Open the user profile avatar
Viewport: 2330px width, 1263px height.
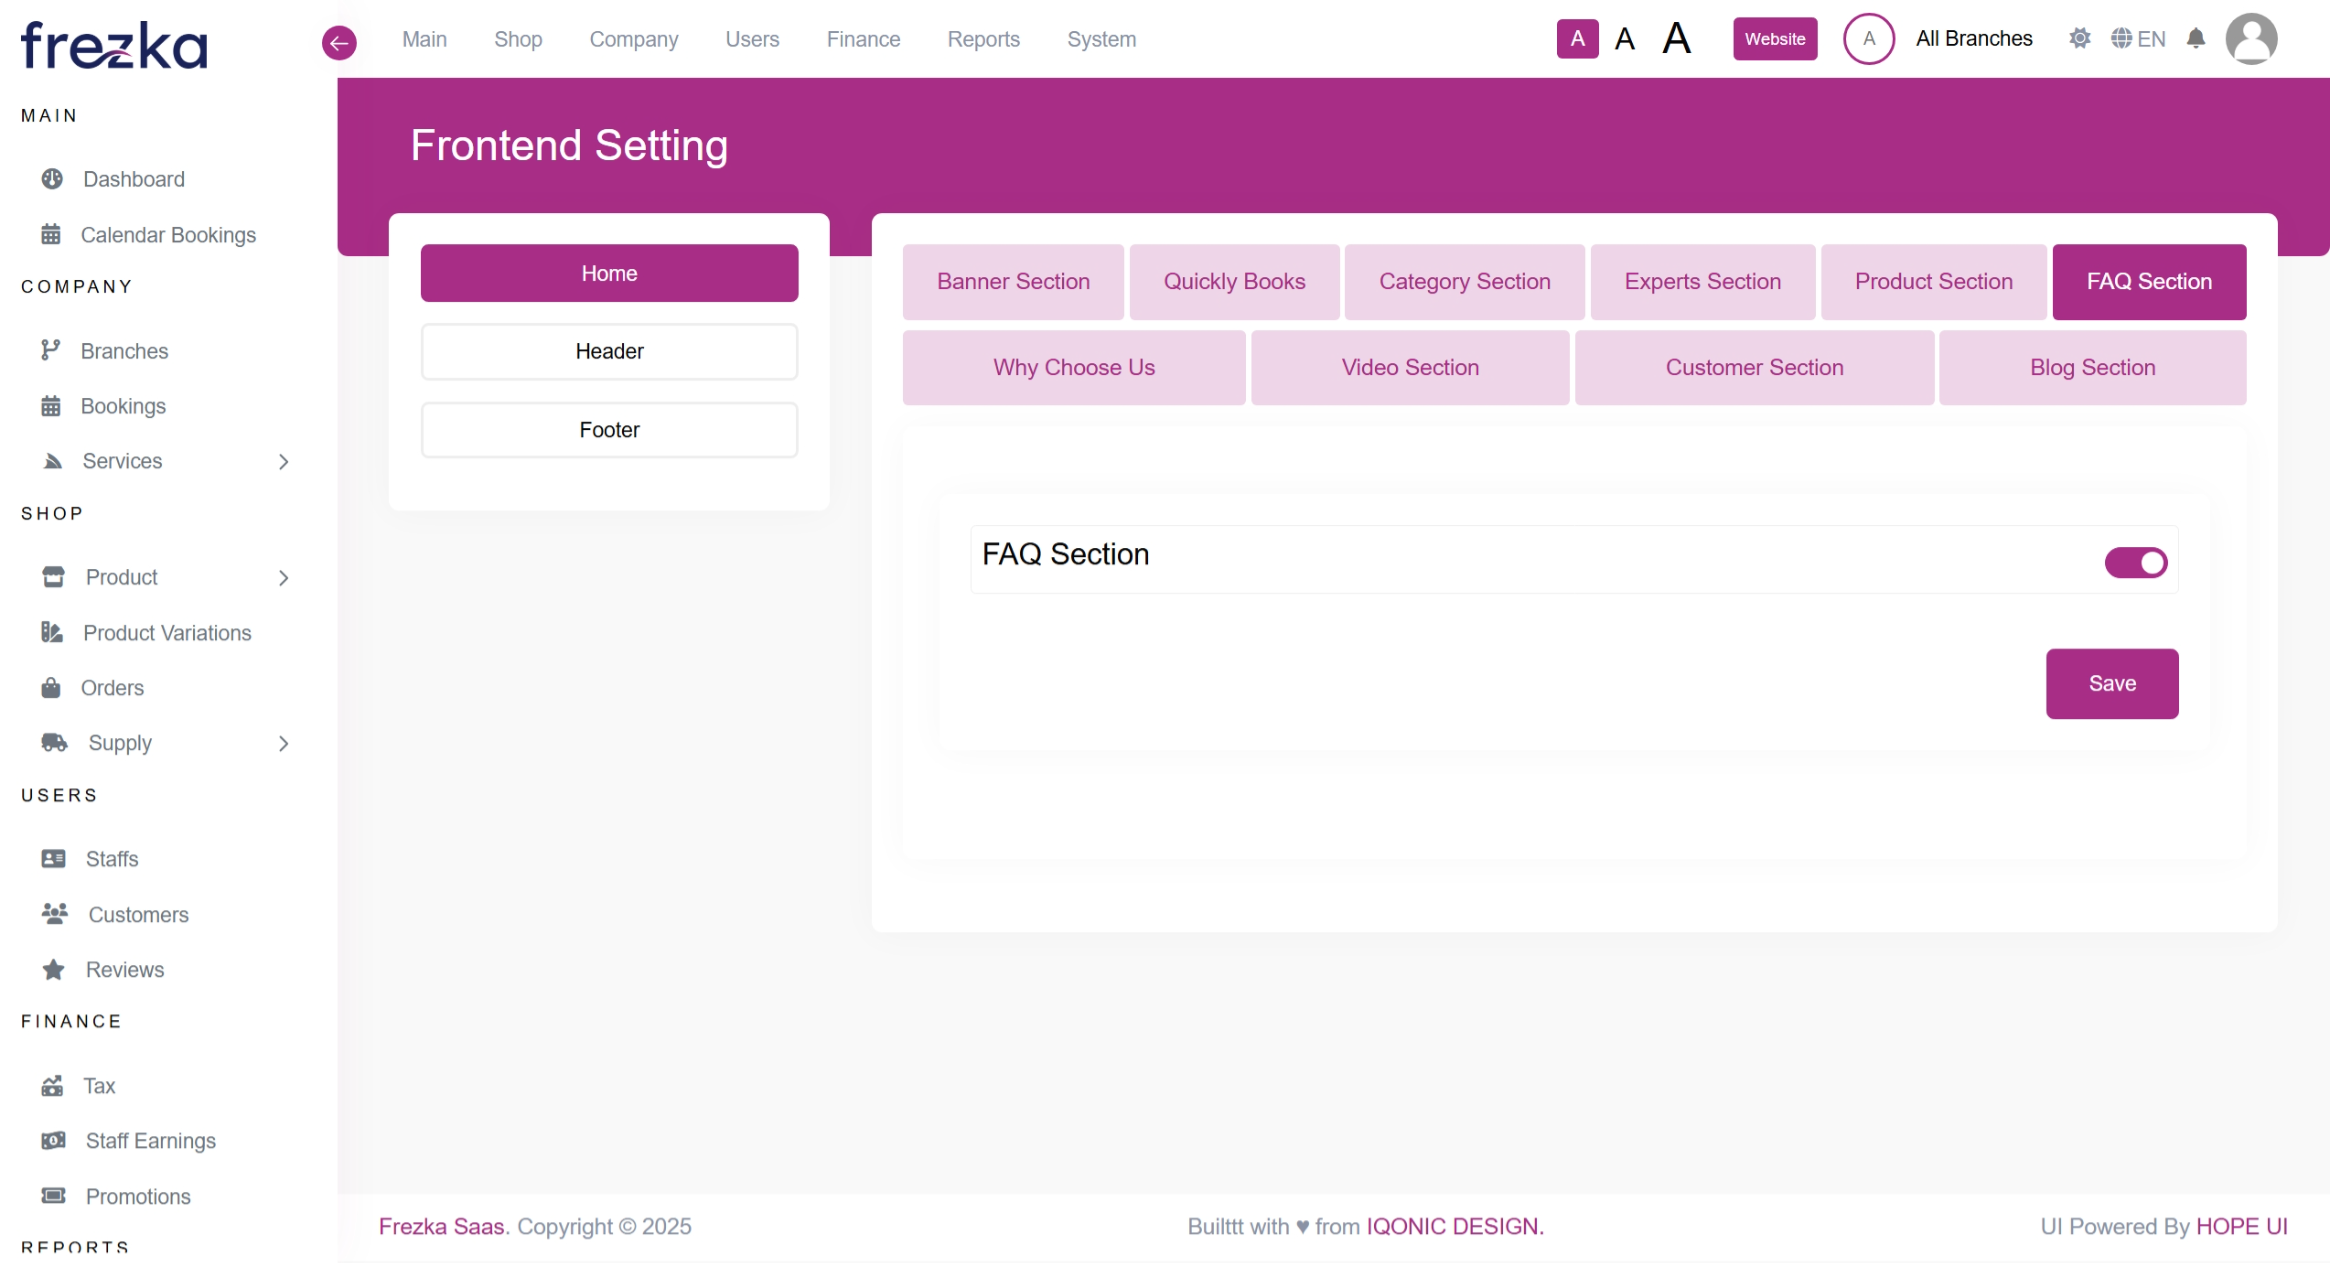coord(2250,39)
